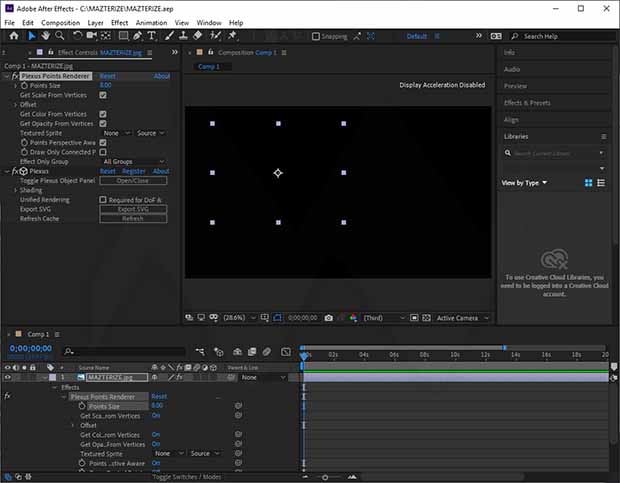The width and height of the screenshot is (620, 483).
Task: Toggle Get Scale From Vertices checkbox
Action: pos(103,95)
